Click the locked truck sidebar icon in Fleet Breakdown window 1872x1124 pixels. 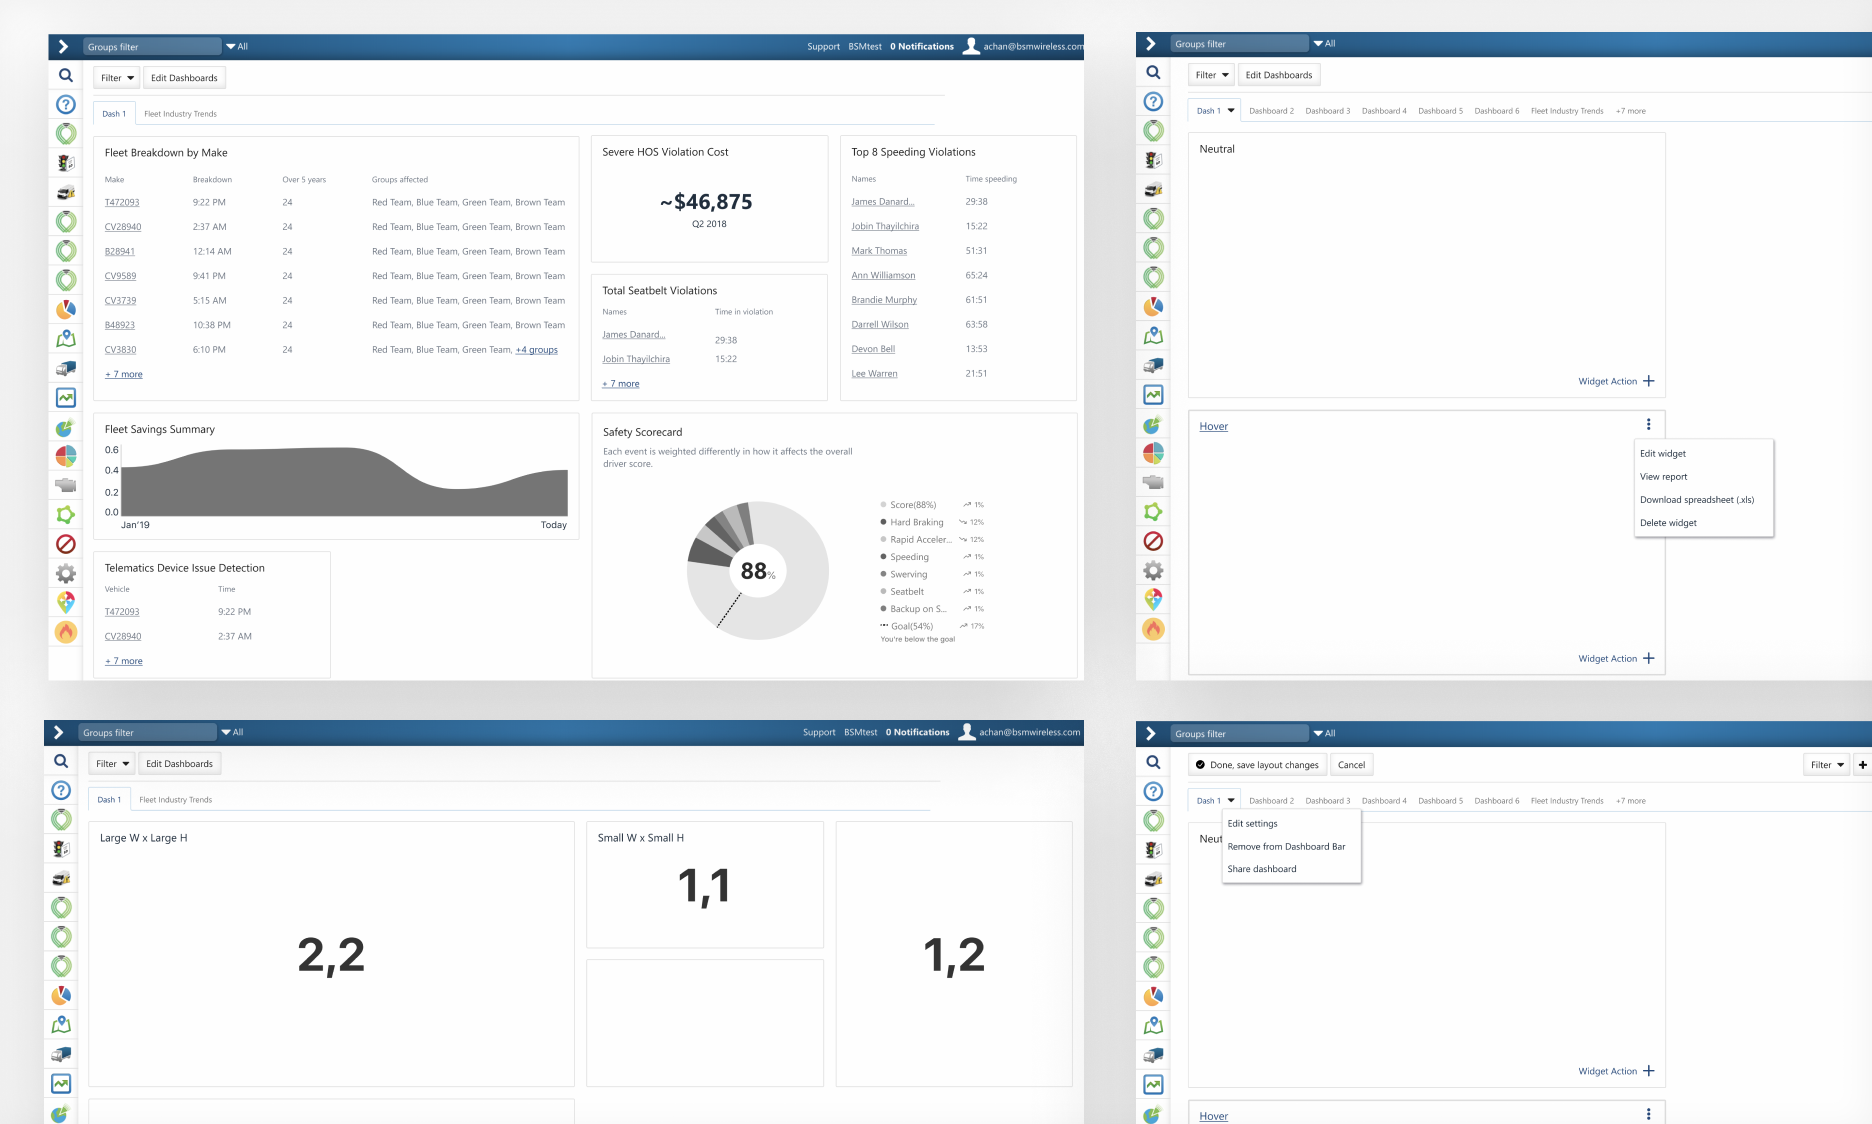pyautogui.click(x=65, y=192)
